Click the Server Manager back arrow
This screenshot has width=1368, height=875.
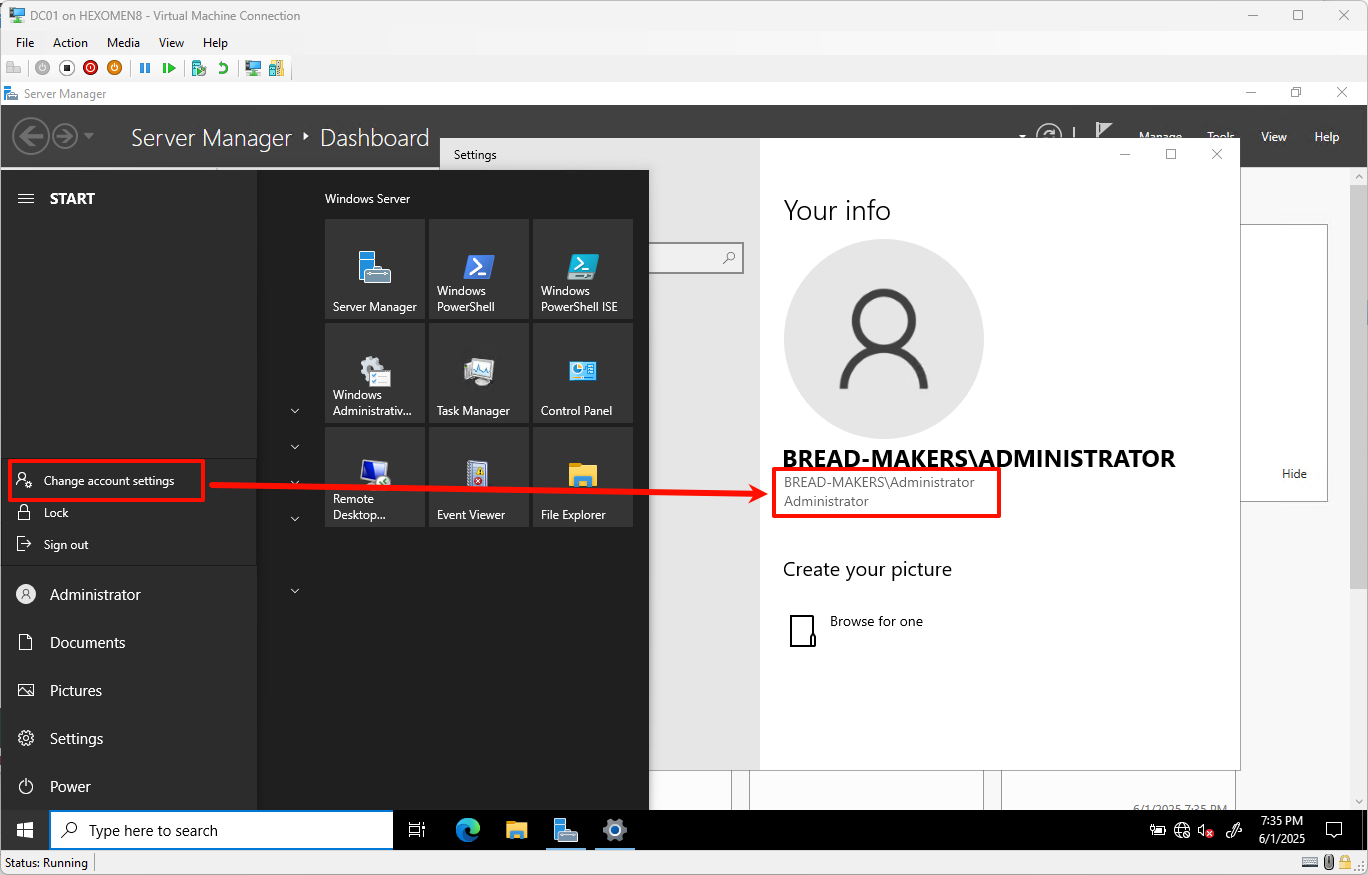(30, 136)
